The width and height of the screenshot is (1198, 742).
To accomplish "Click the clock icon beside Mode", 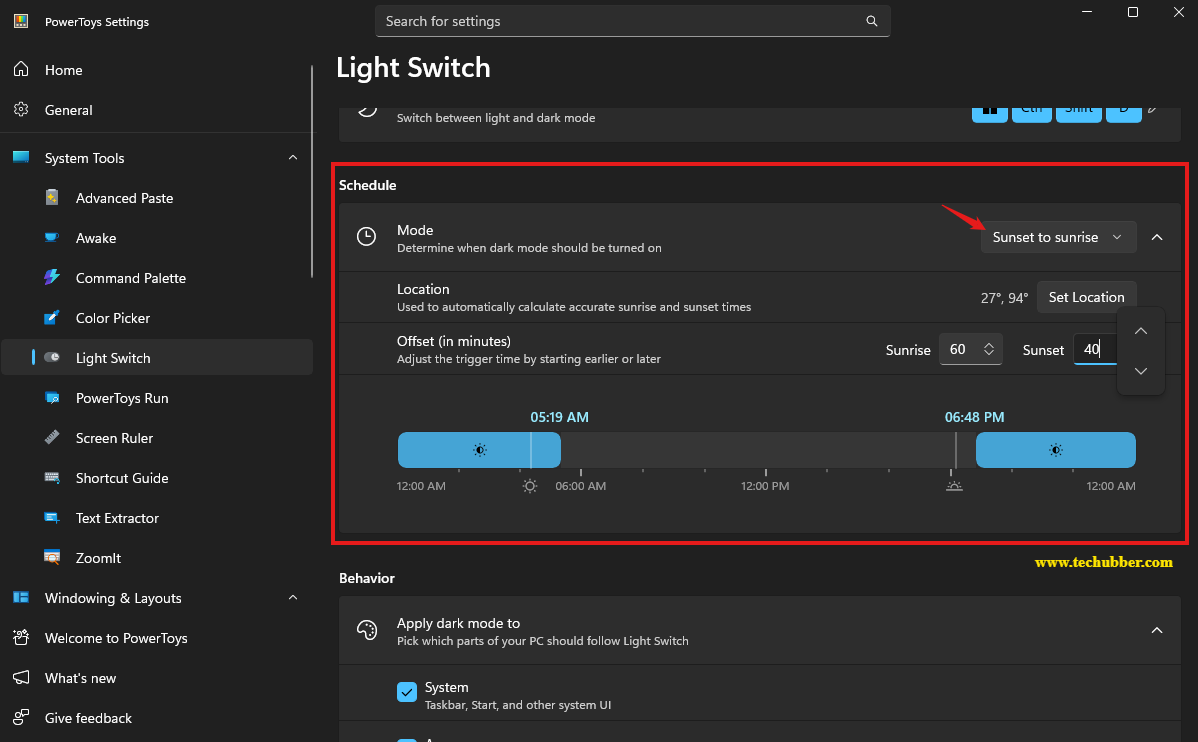I will [x=367, y=237].
